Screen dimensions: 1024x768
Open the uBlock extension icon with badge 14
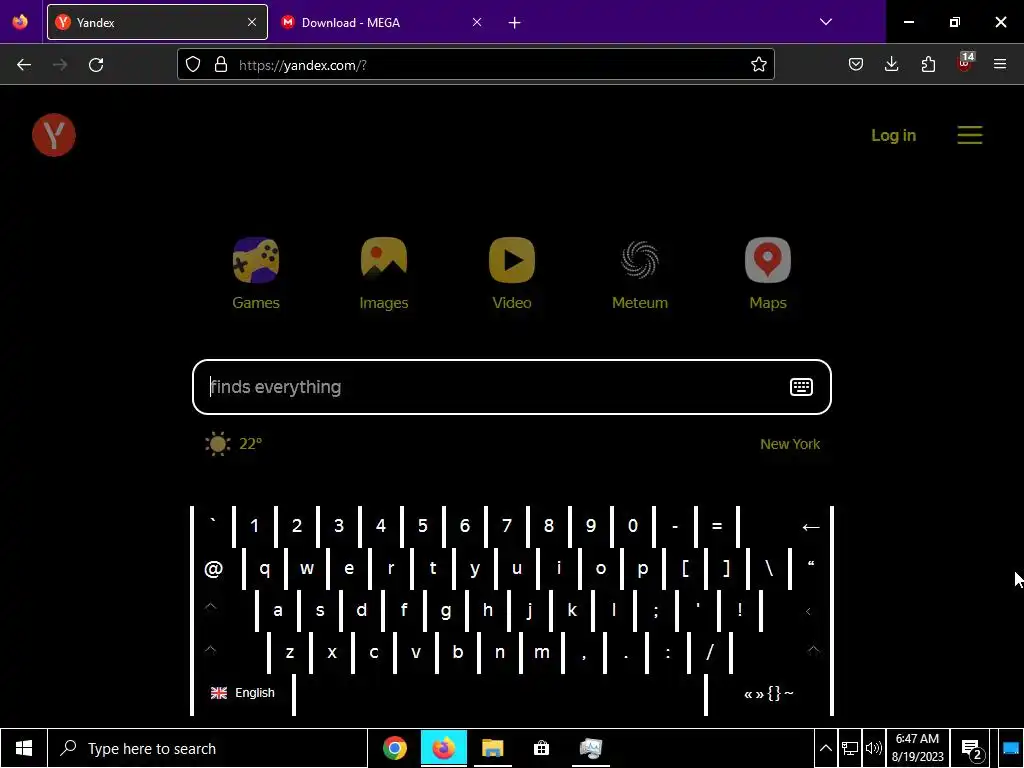point(965,63)
